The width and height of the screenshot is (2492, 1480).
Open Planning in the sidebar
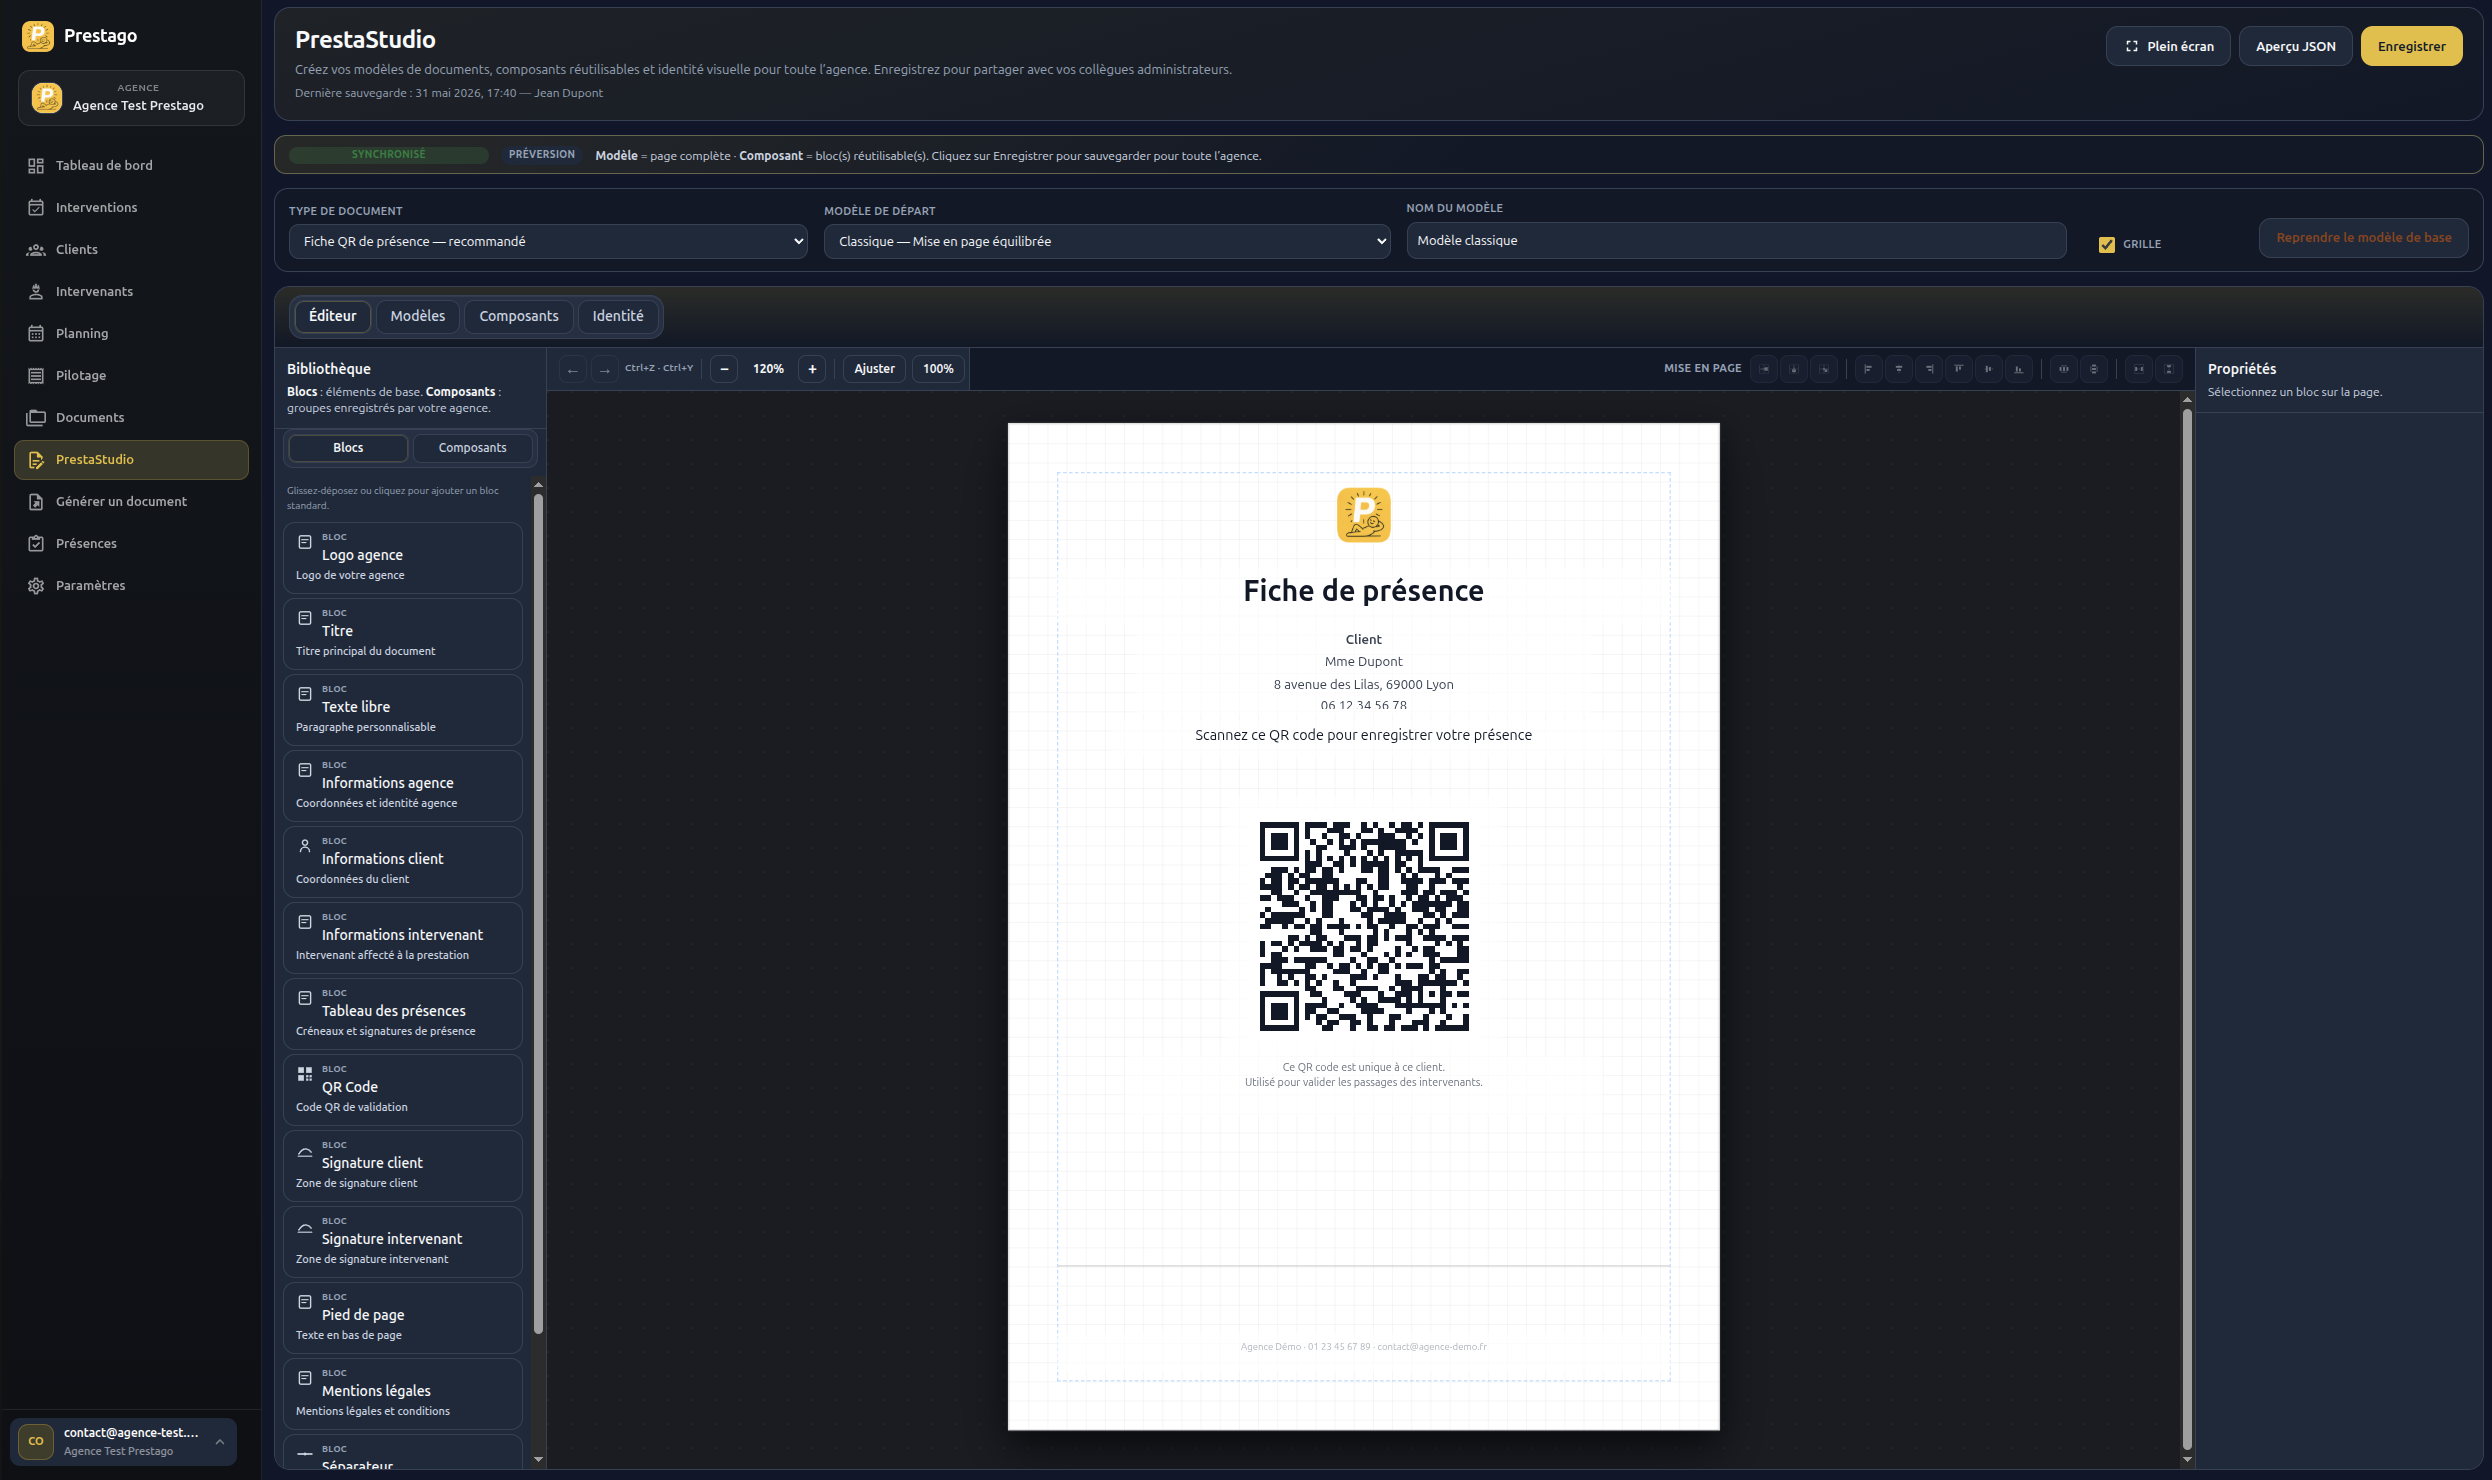pyautogui.click(x=131, y=333)
